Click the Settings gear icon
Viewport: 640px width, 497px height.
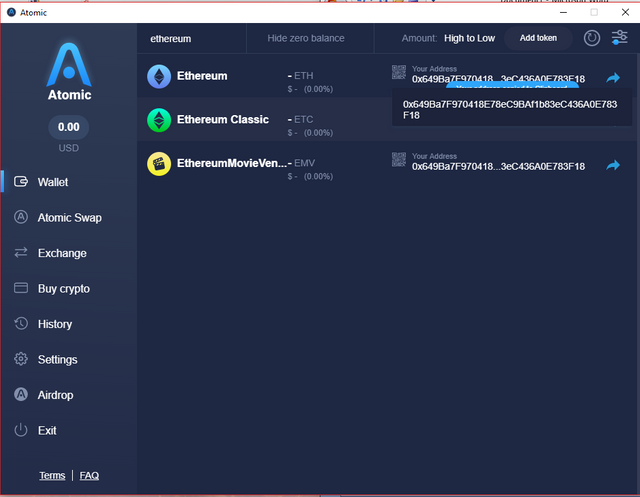coord(21,359)
